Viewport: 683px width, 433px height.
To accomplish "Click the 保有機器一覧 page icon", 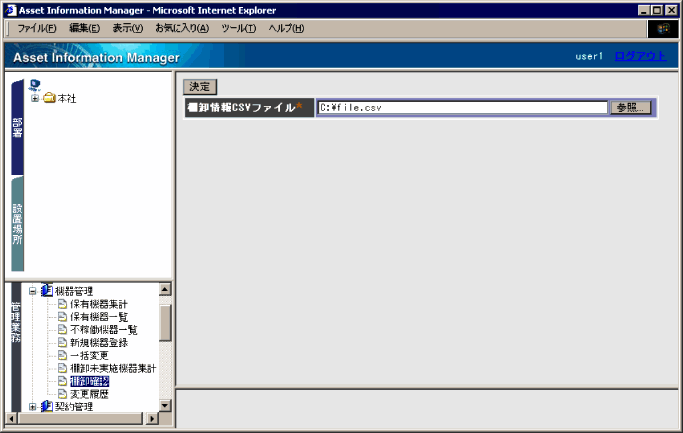I will [x=62, y=317].
